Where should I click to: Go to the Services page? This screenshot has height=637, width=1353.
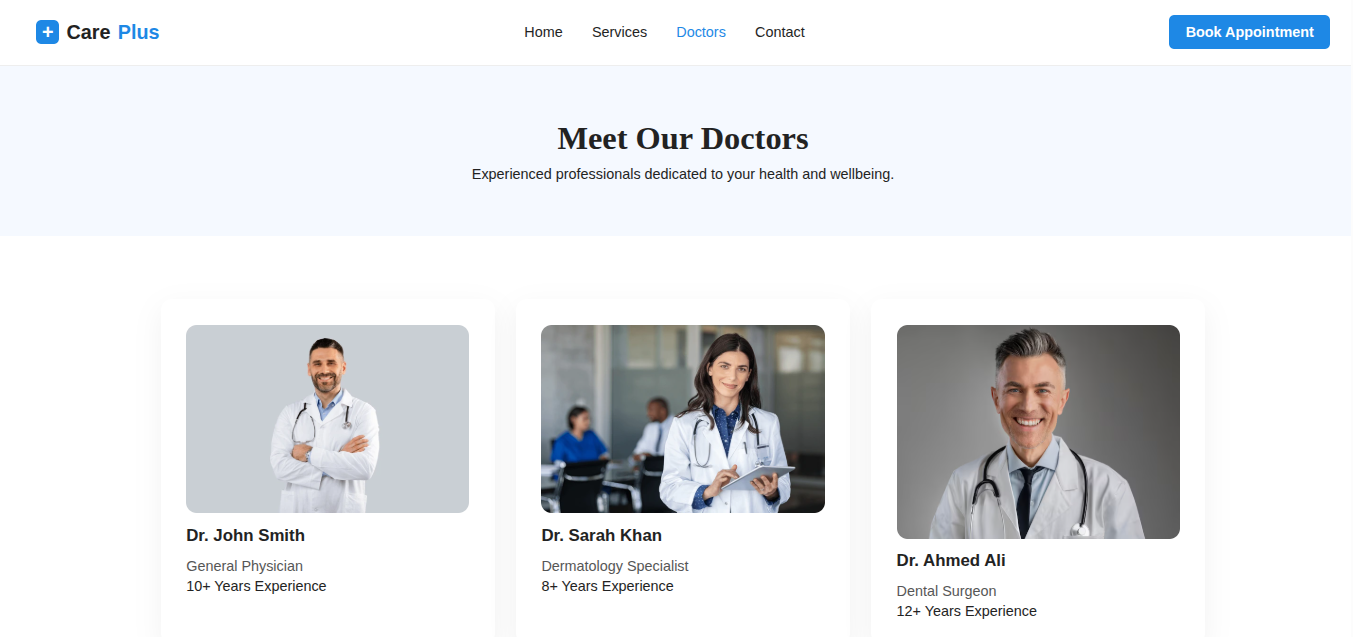(619, 32)
